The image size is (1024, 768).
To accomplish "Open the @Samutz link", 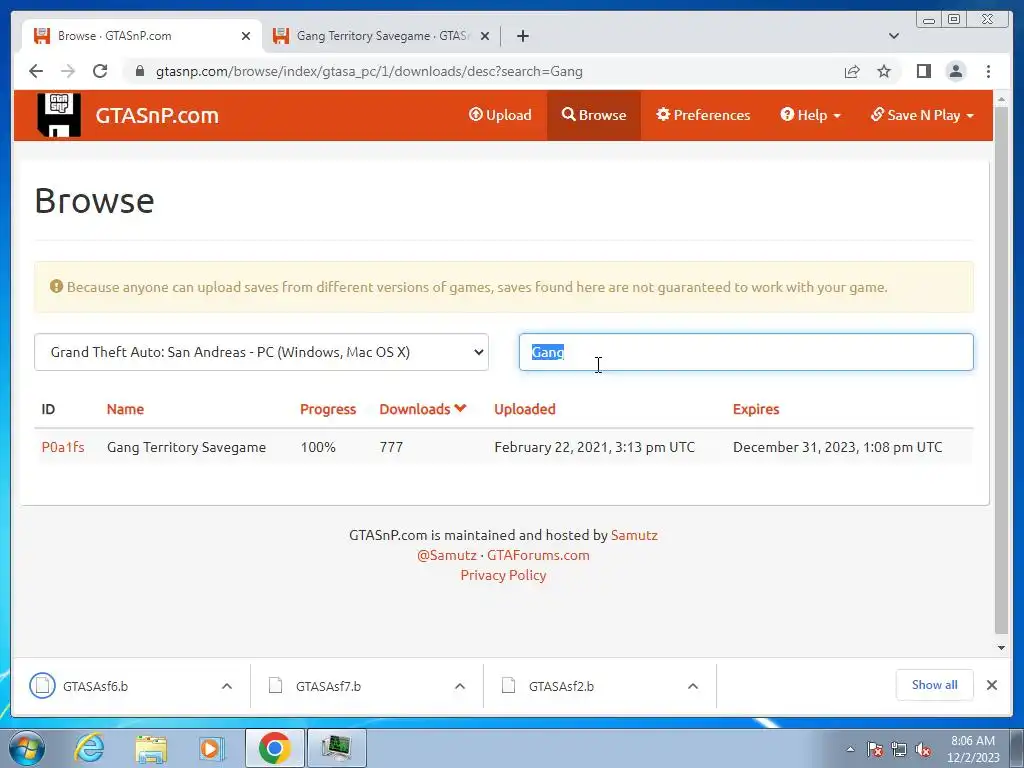I will click(447, 555).
